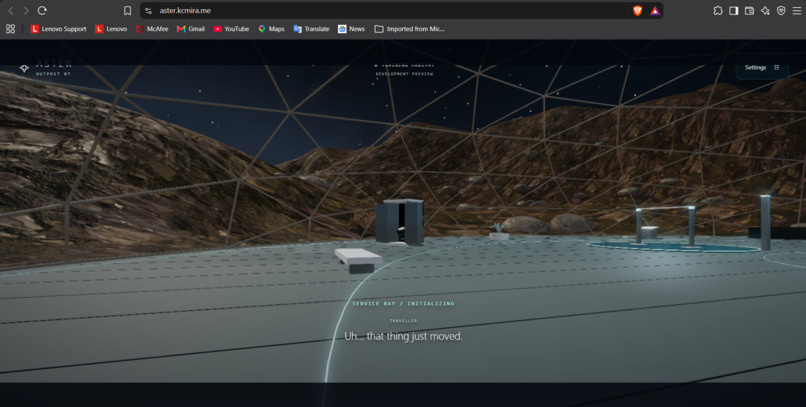Viewport: 806px width, 407px height.
Task: Click the DEVELOPMENT PREVIEW label
Action: 405,74
